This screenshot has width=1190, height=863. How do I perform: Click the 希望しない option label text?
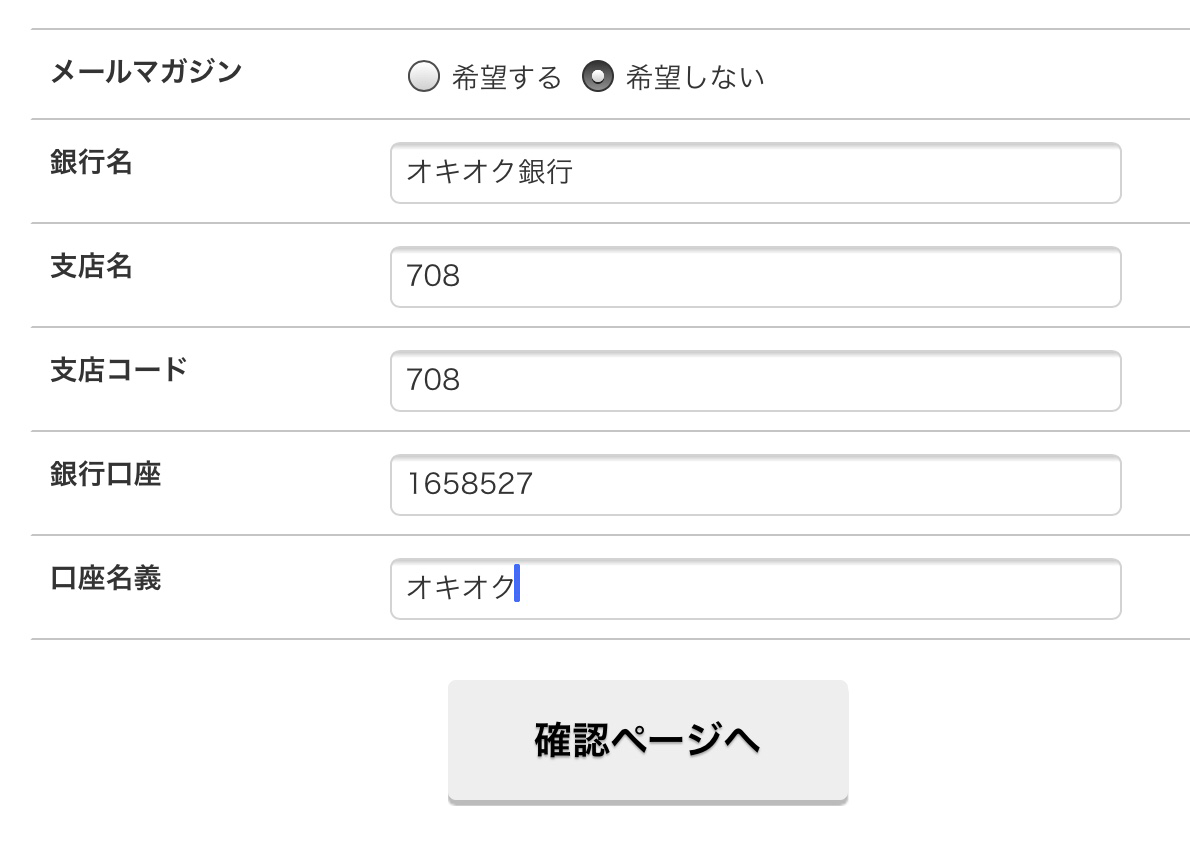(x=695, y=78)
